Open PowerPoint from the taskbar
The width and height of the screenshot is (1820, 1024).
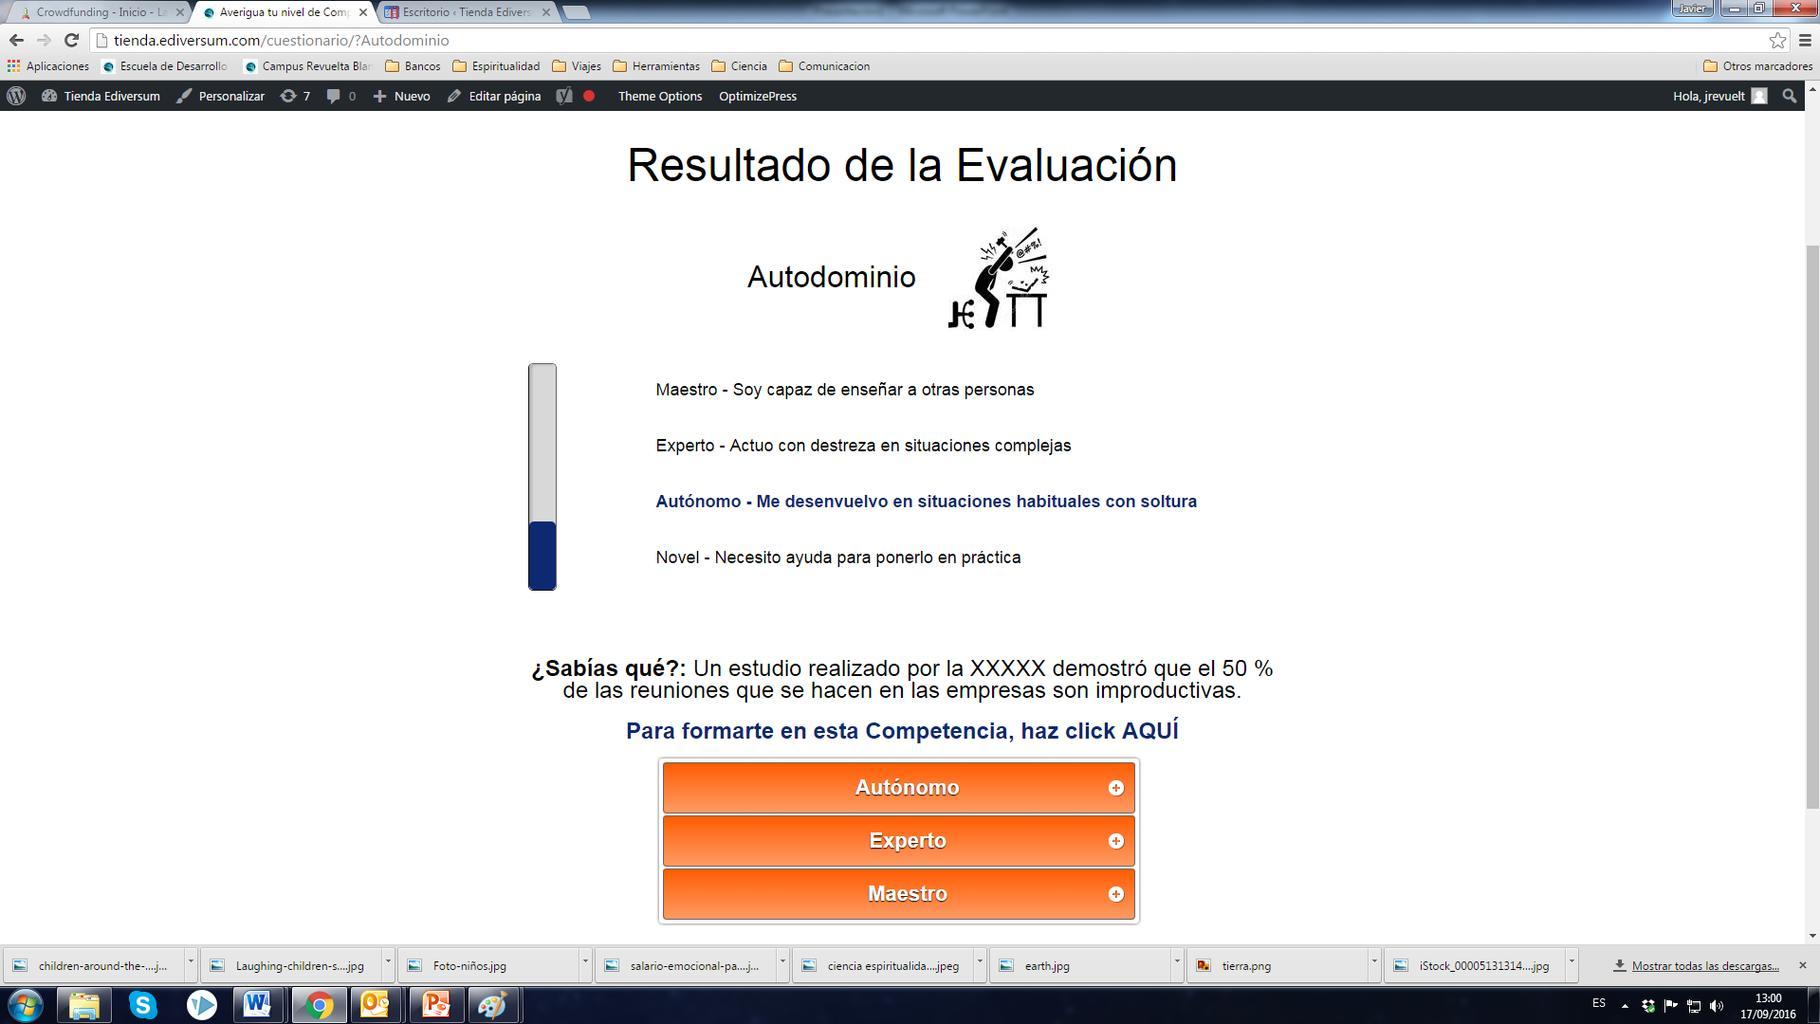[436, 1004]
